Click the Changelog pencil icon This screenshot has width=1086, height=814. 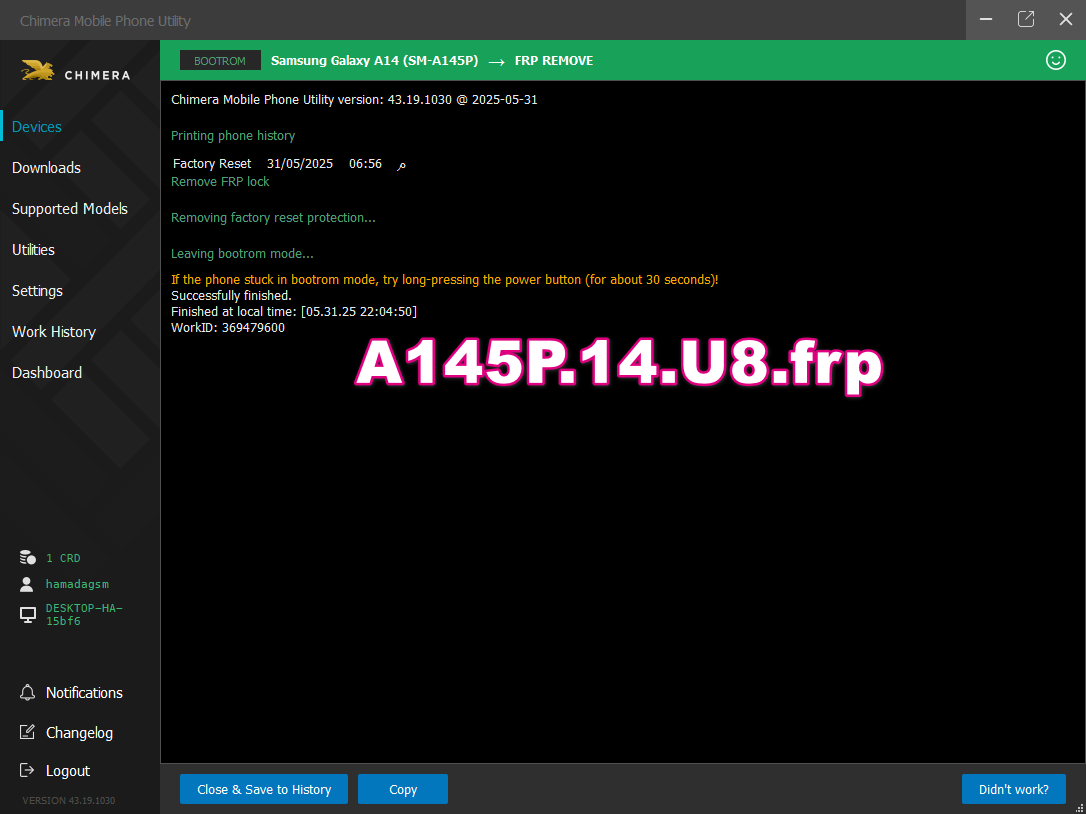pos(27,732)
